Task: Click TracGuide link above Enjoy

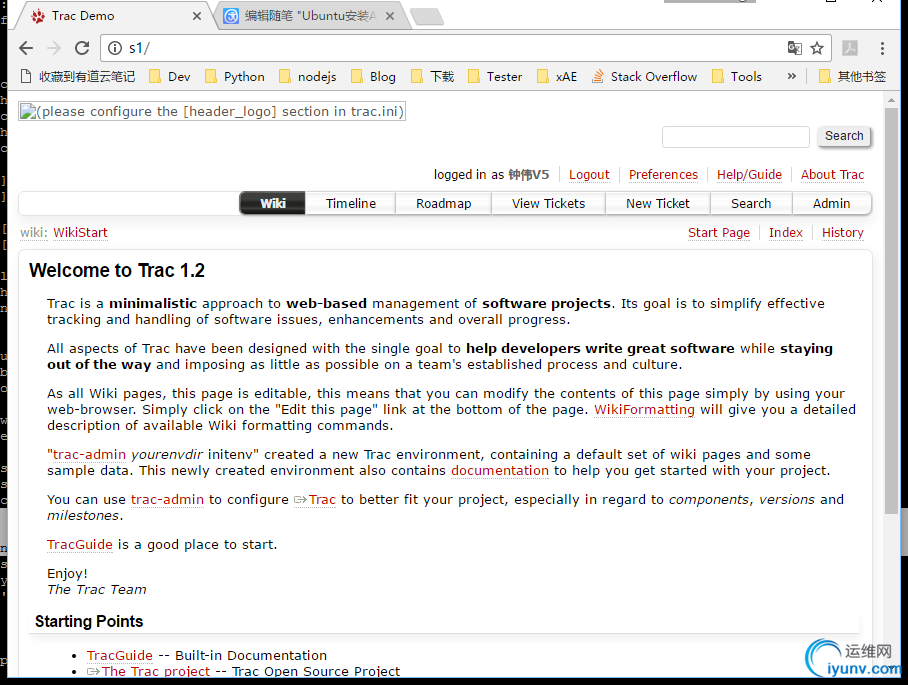Action: [80, 544]
